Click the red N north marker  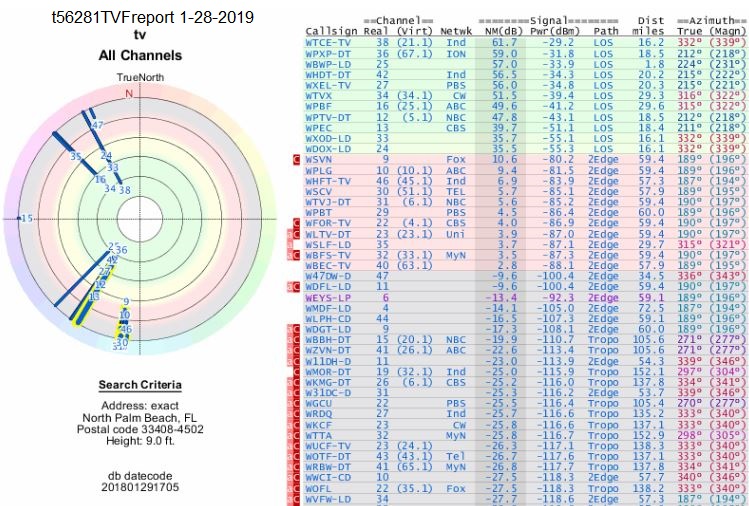pyautogui.click(x=128, y=93)
